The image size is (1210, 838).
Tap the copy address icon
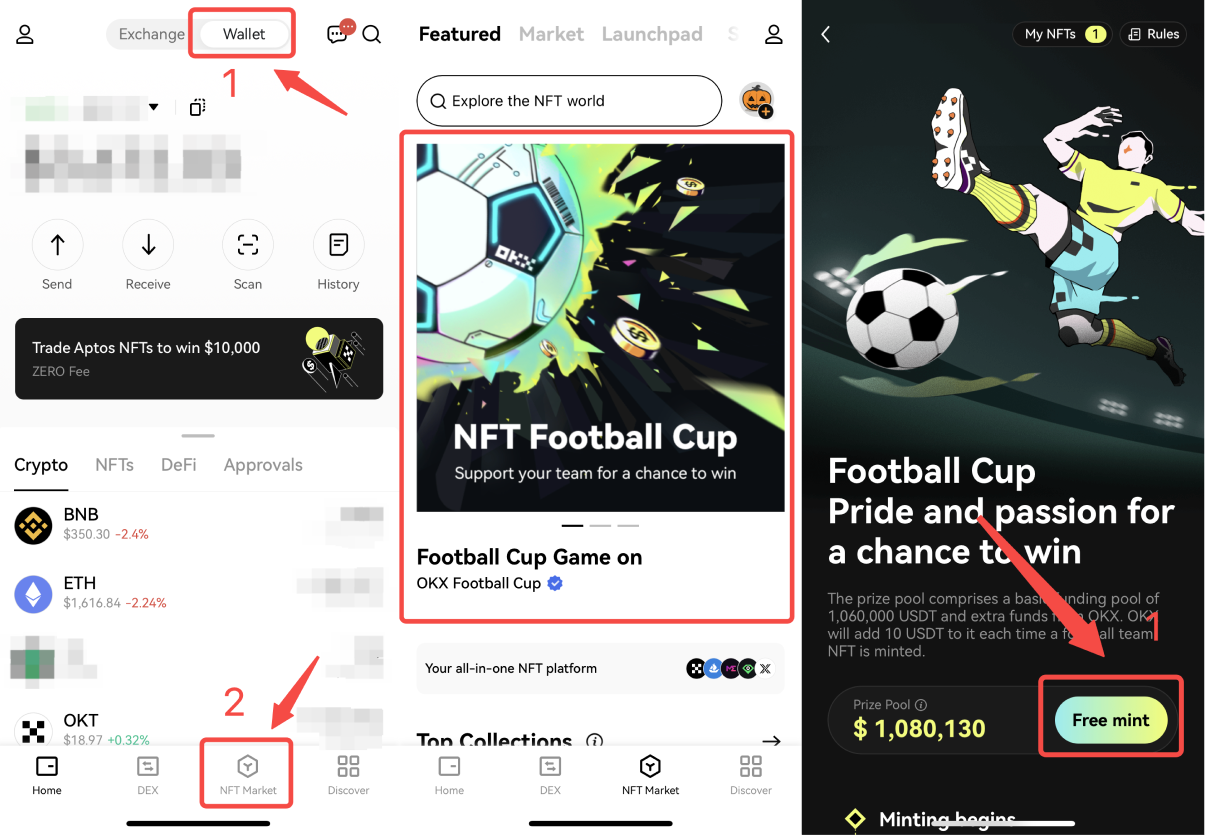tap(197, 107)
